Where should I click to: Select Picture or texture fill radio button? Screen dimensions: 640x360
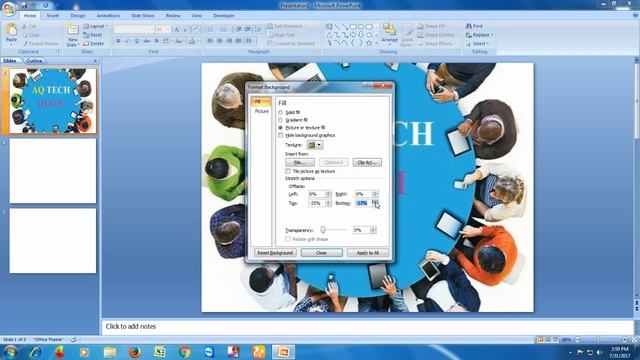(x=280, y=128)
